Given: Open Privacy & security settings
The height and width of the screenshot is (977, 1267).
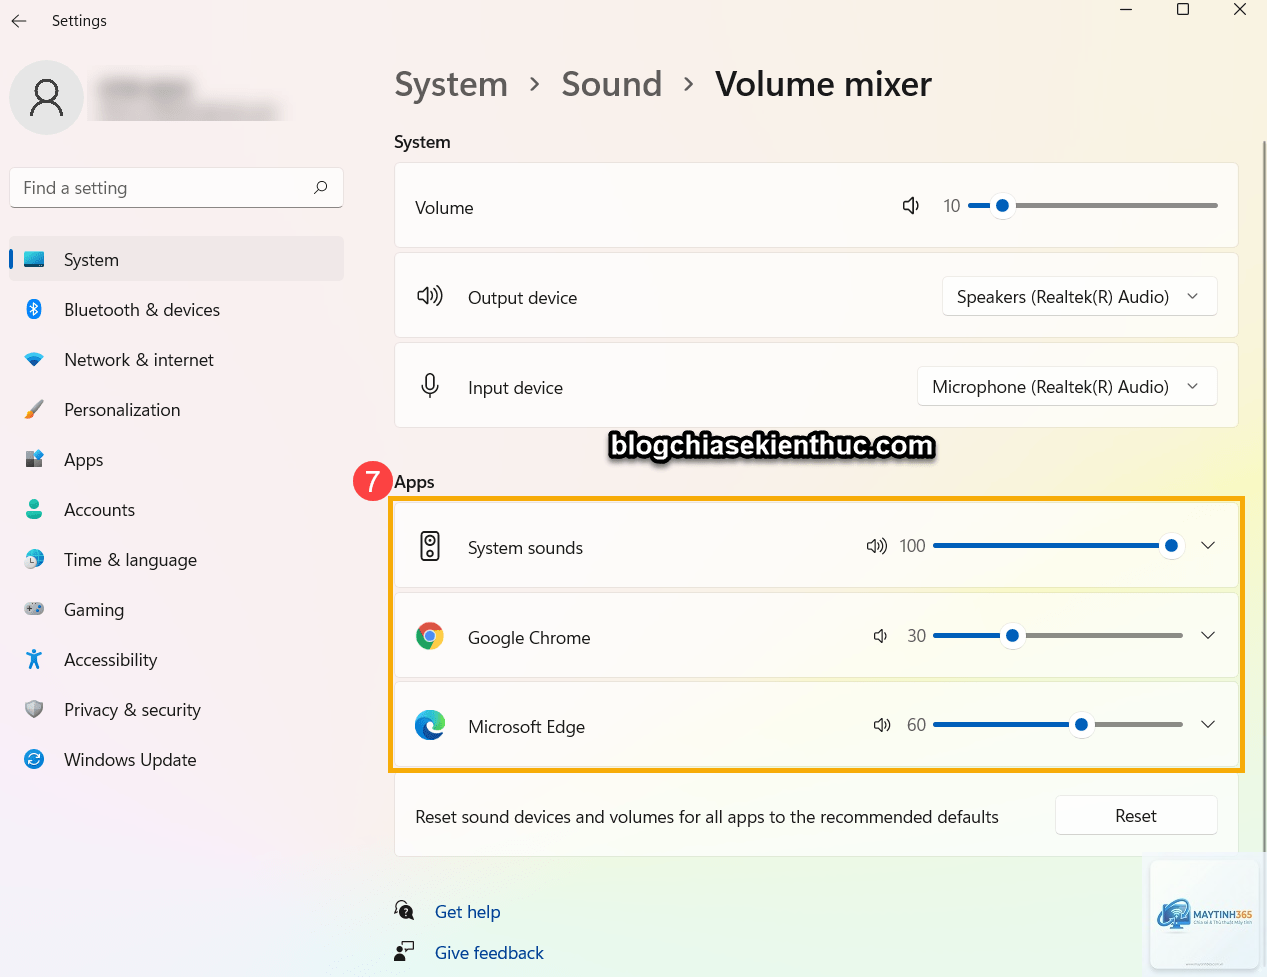Looking at the screenshot, I should pos(176,709).
